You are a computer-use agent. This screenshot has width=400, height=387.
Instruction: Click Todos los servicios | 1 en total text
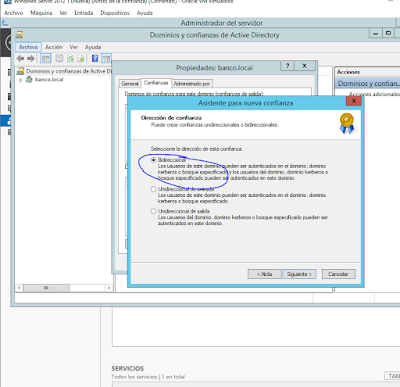(x=148, y=377)
